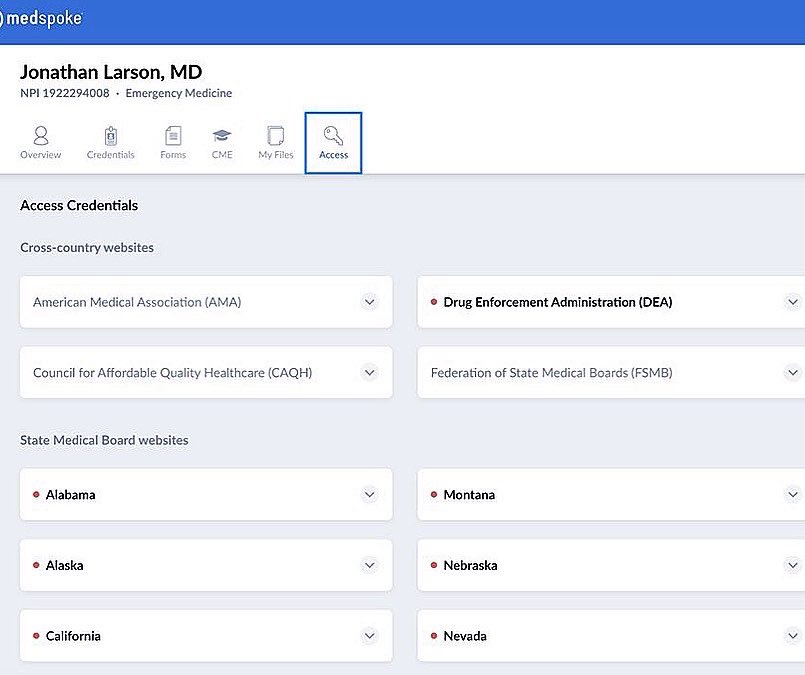Viewport: 805px width, 675px height.
Task: Click the Alabama state name
Action: point(70,495)
